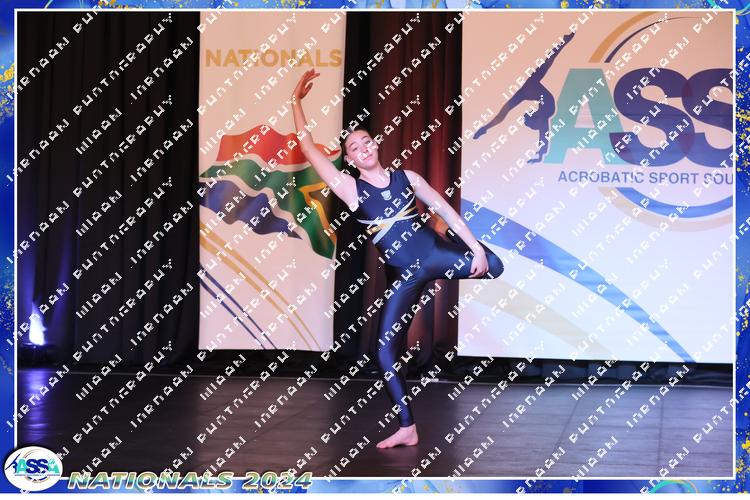
Task: Click the ASSA logo in bottom-left corner
Action: click(32, 468)
